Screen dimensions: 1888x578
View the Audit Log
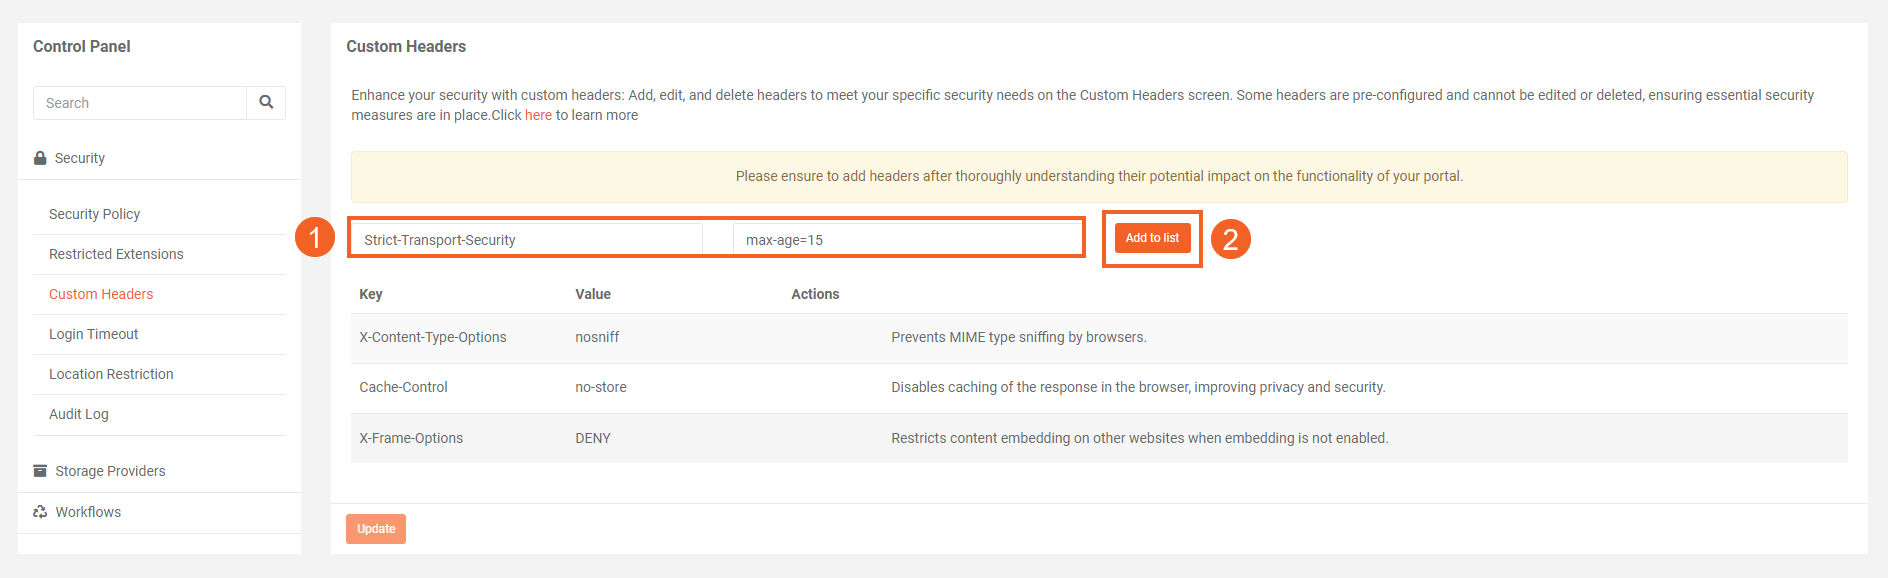point(78,414)
